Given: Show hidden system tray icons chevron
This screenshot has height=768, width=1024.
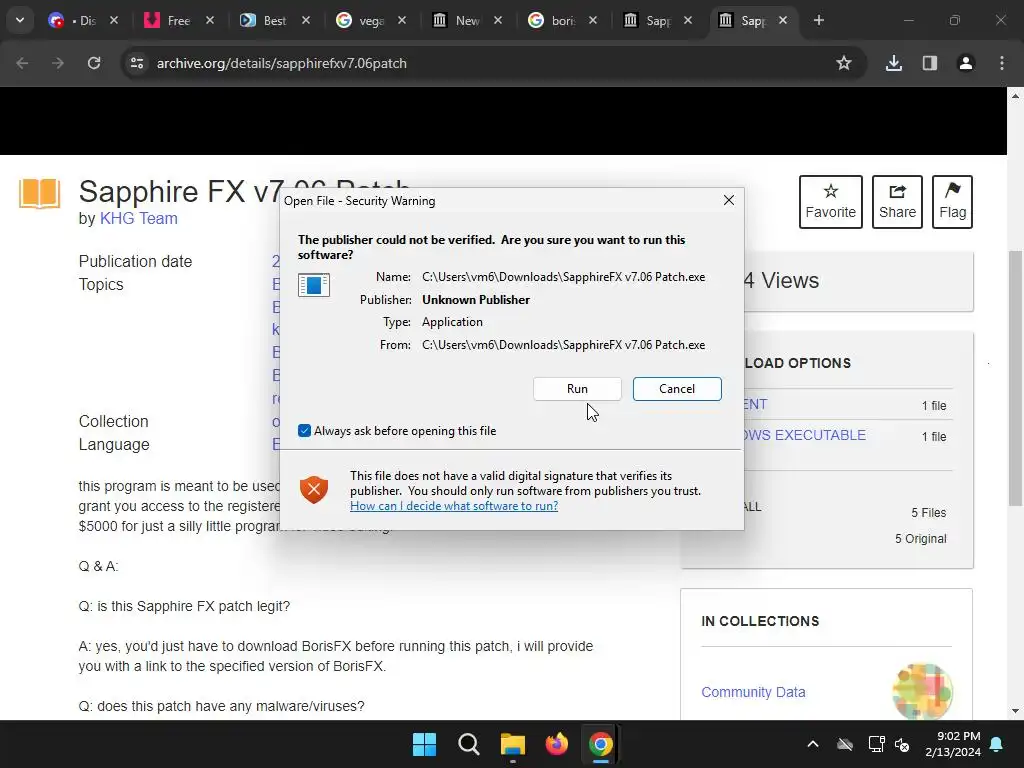Looking at the screenshot, I should click(813, 744).
